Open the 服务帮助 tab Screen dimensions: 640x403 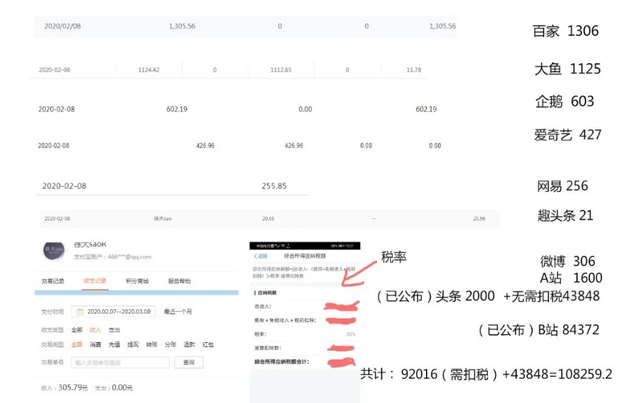point(179,281)
